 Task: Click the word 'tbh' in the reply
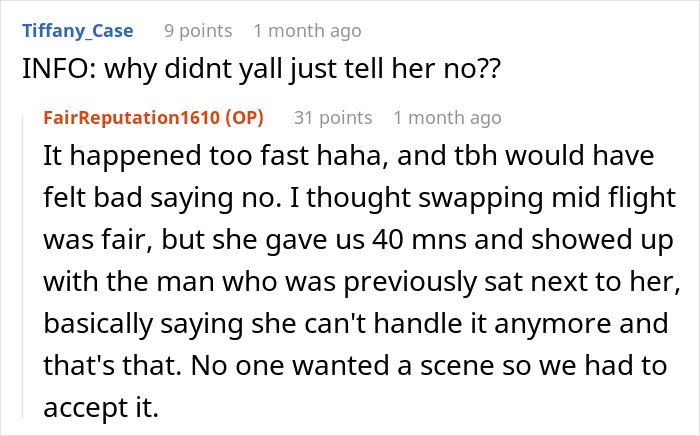tap(476, 157)
